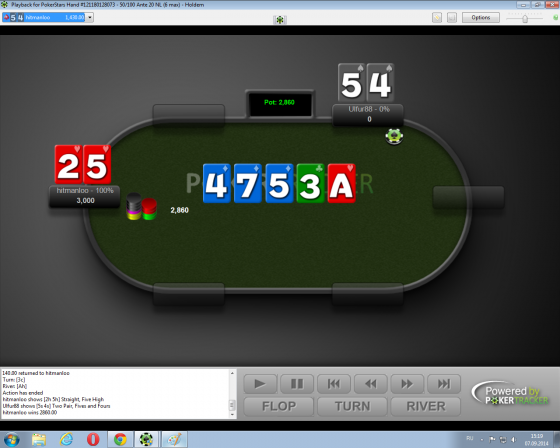Image resolution: width=560 pixels, height=448 pixels.
Task: Step back one action with rewind
Action: click(x=370, y=384)
